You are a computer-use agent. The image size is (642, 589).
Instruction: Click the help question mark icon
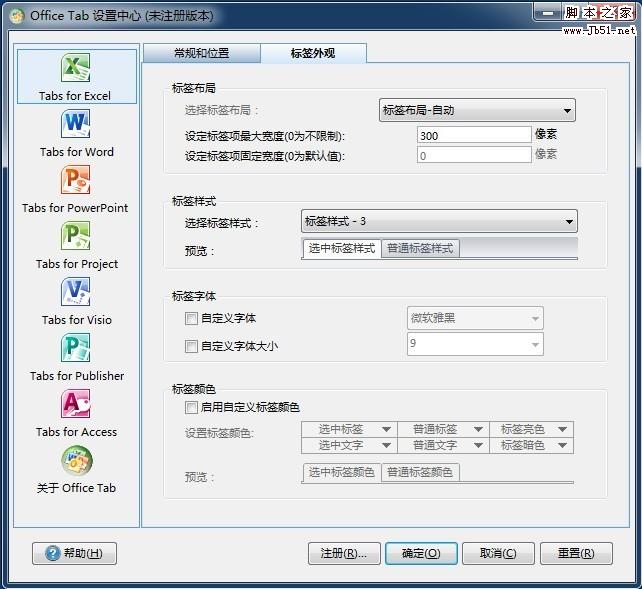click(x=52, y=553)
